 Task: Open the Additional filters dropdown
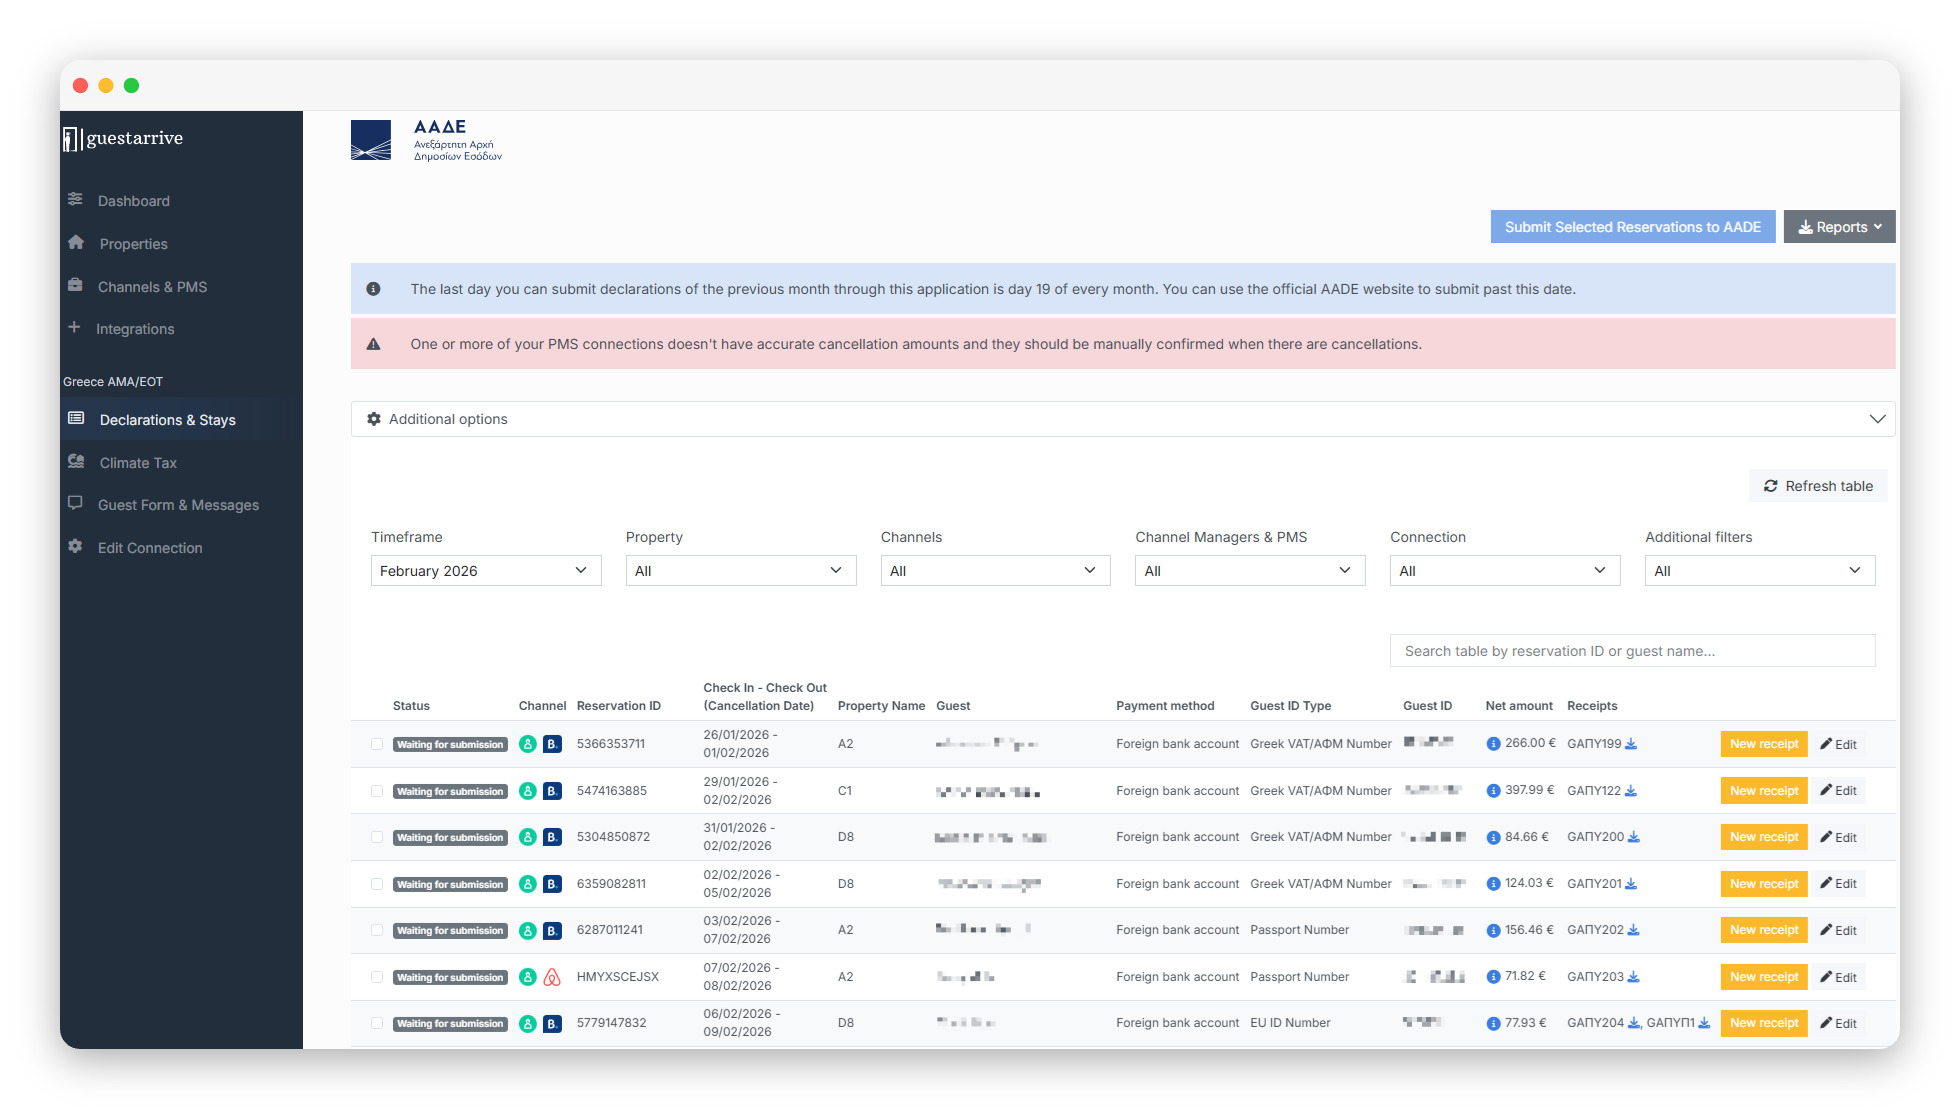pyautogui.click(x=1759, y=571)
